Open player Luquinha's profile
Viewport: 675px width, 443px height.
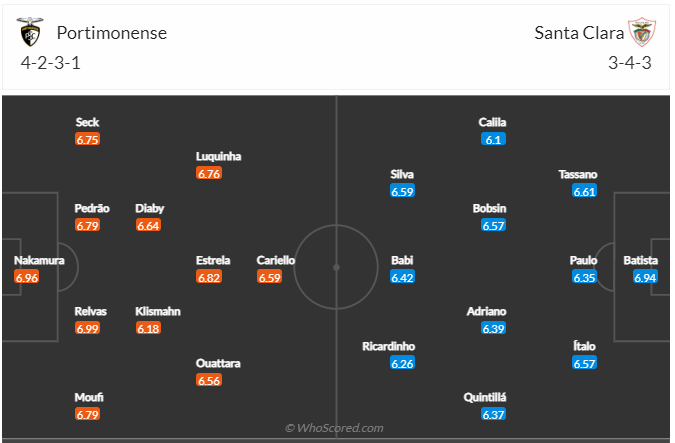tap(219, 156)
